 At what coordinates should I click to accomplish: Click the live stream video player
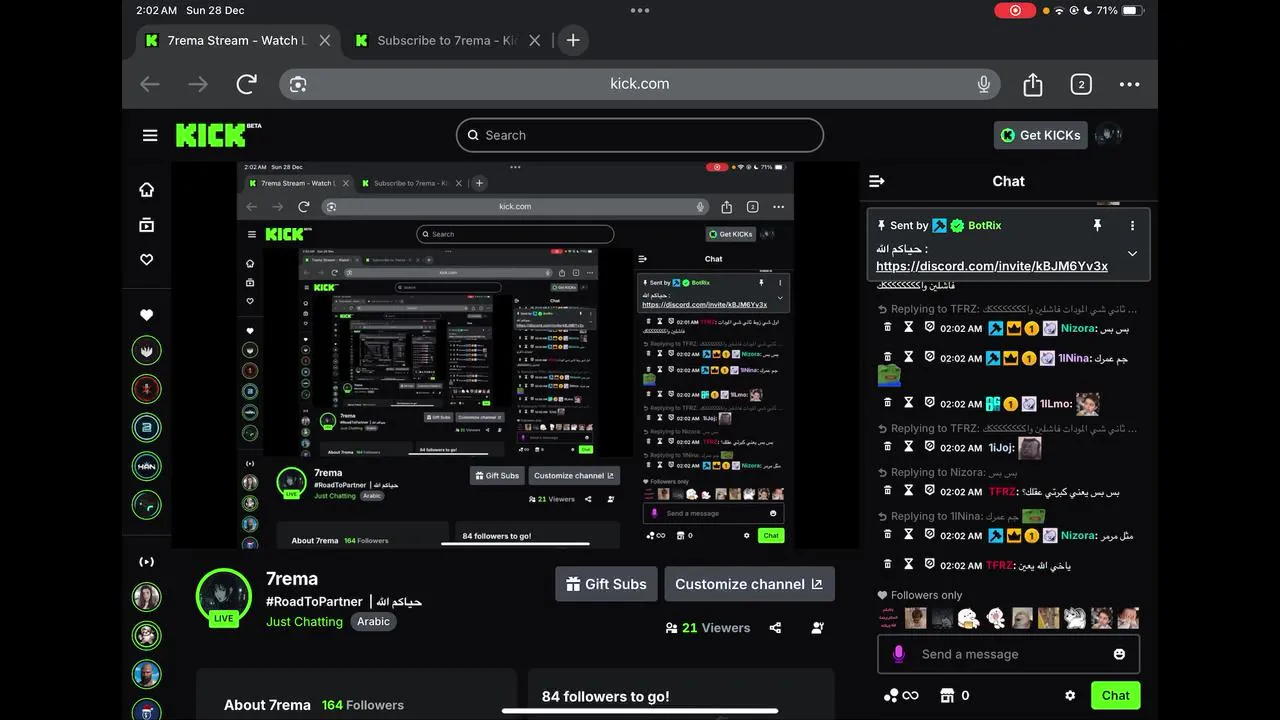point(515,355)
